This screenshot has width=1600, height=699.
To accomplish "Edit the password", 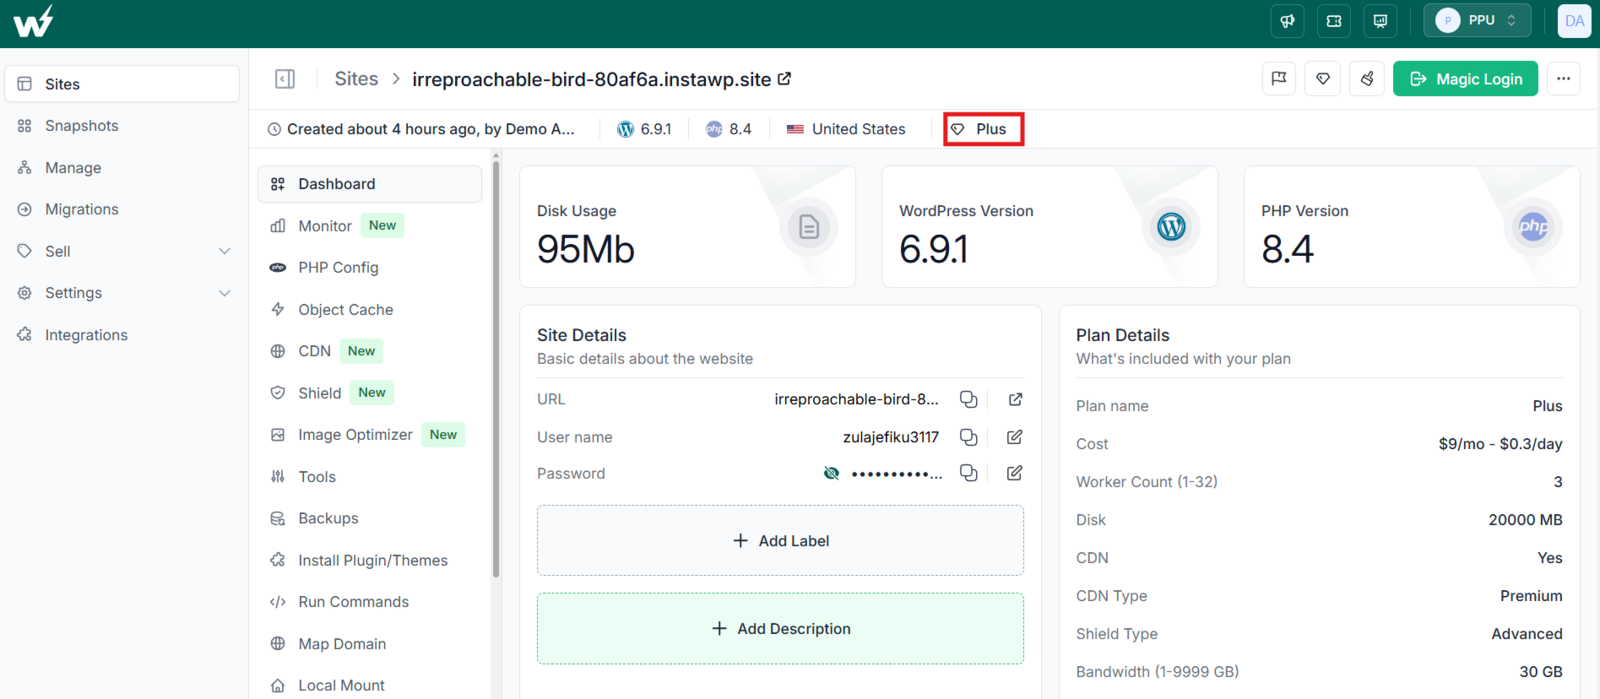I will tap(1015, 473).
